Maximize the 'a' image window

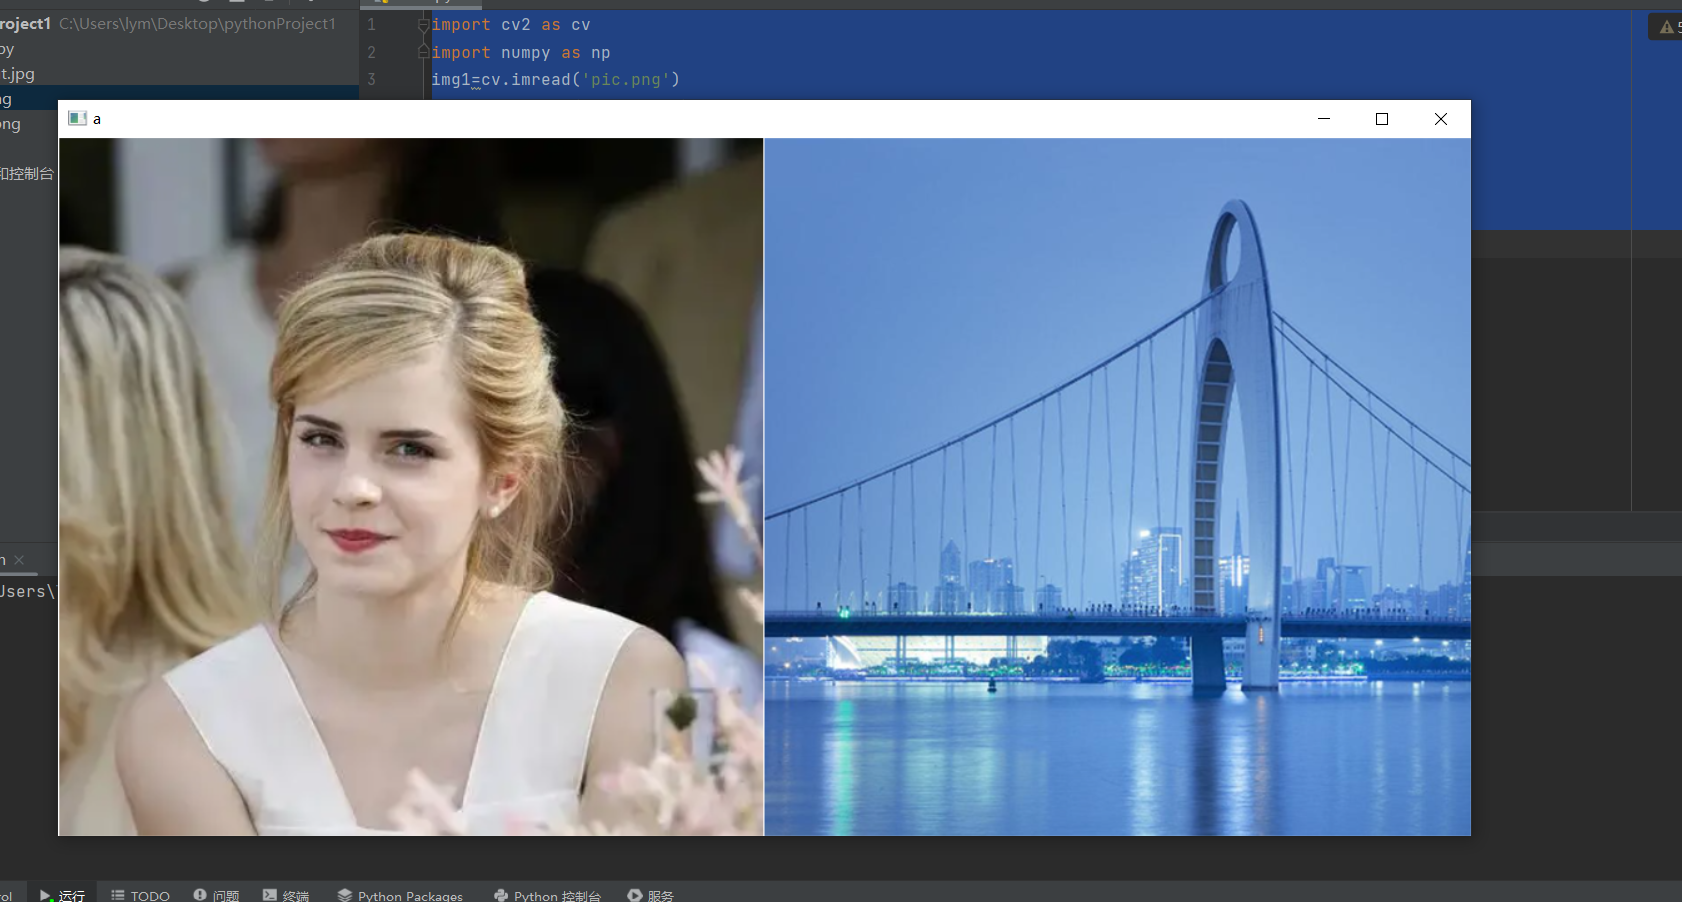1382,119
